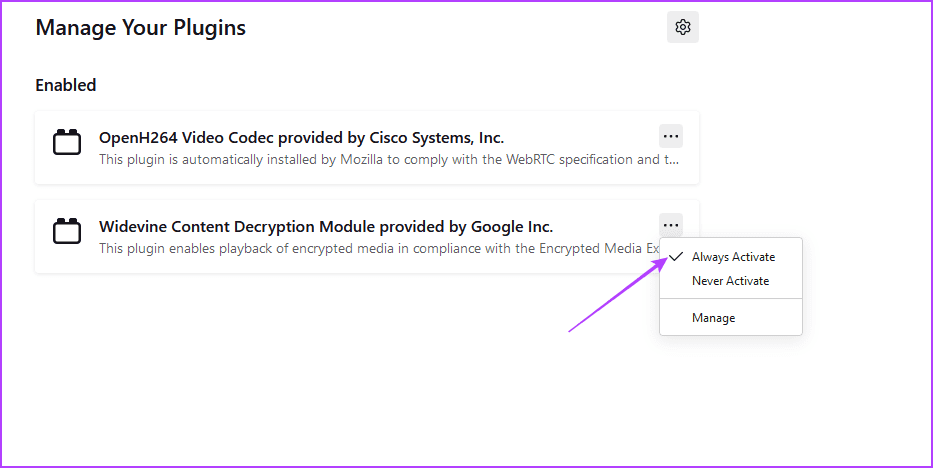Open the Widevine Content Decryption Module title

(x=325, y=227)
